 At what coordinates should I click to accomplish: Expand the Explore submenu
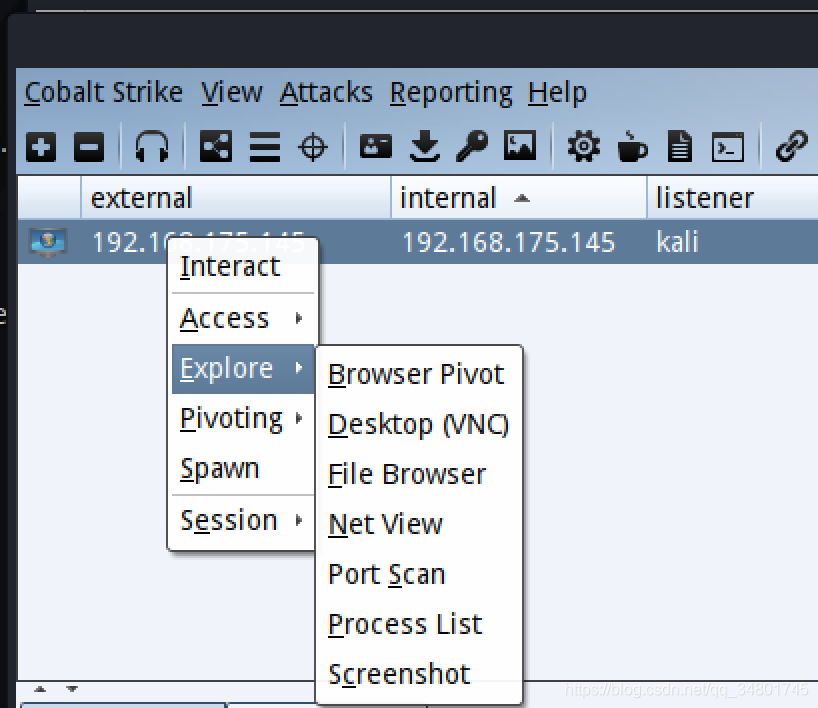click(243, 368)
